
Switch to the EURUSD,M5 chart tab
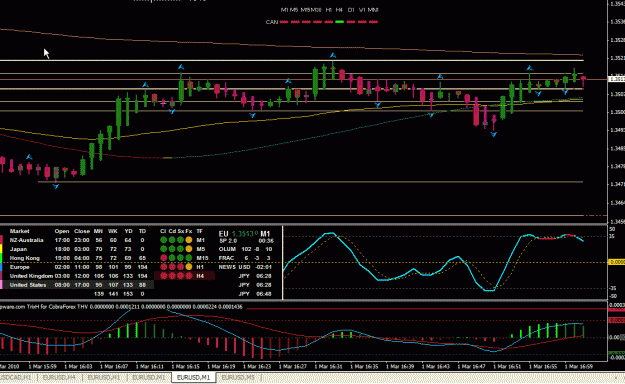pyautogui.click(x=238, y=377)
